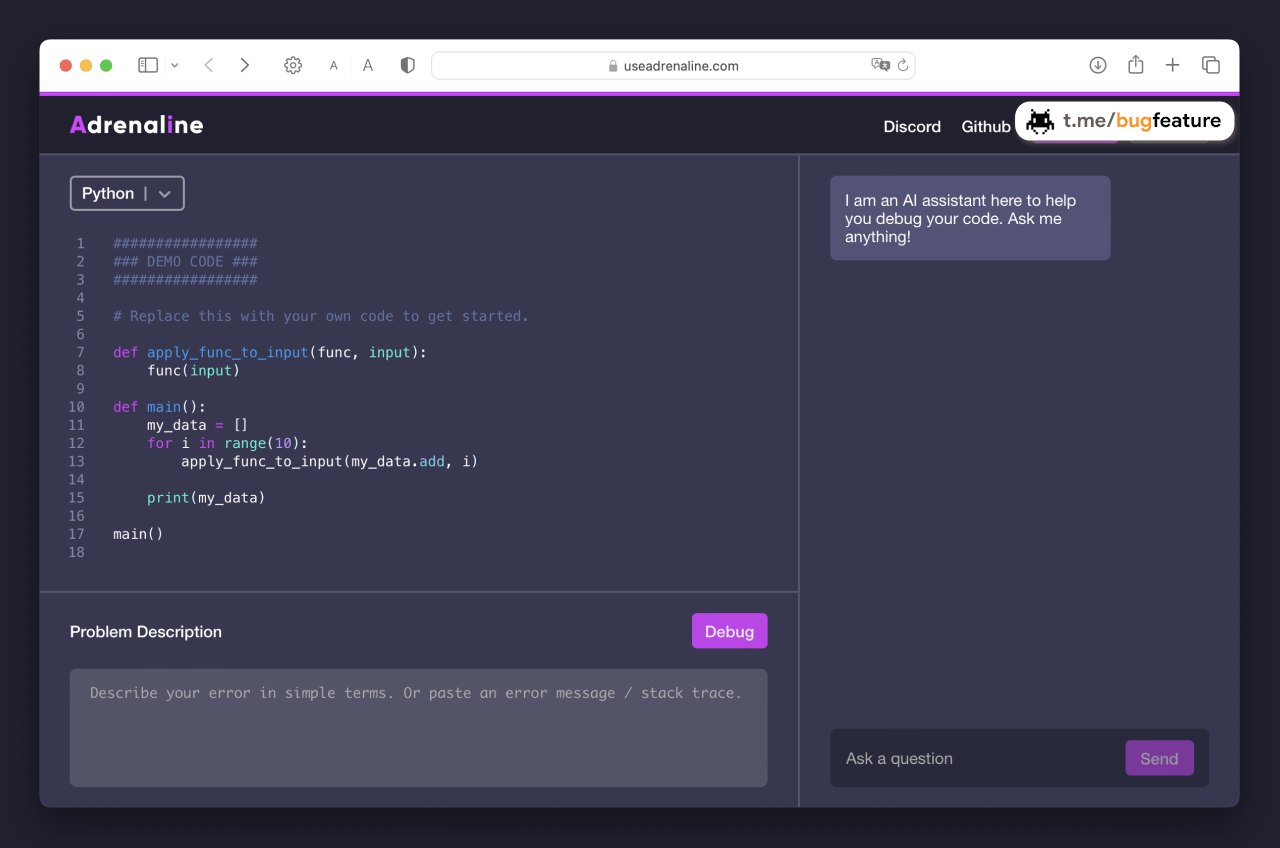The height and width of the screenshot is (848, 1280).
Task: Show the tab overview icon
Action: (1211, 65)
